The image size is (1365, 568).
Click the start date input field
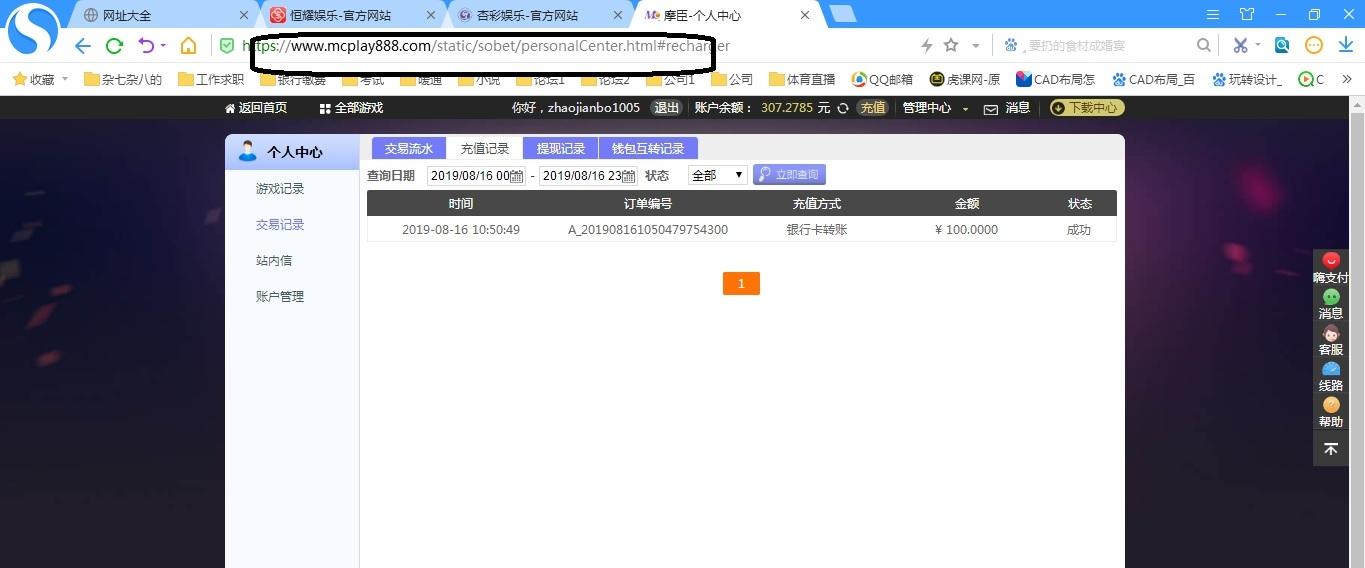point(476,176)
